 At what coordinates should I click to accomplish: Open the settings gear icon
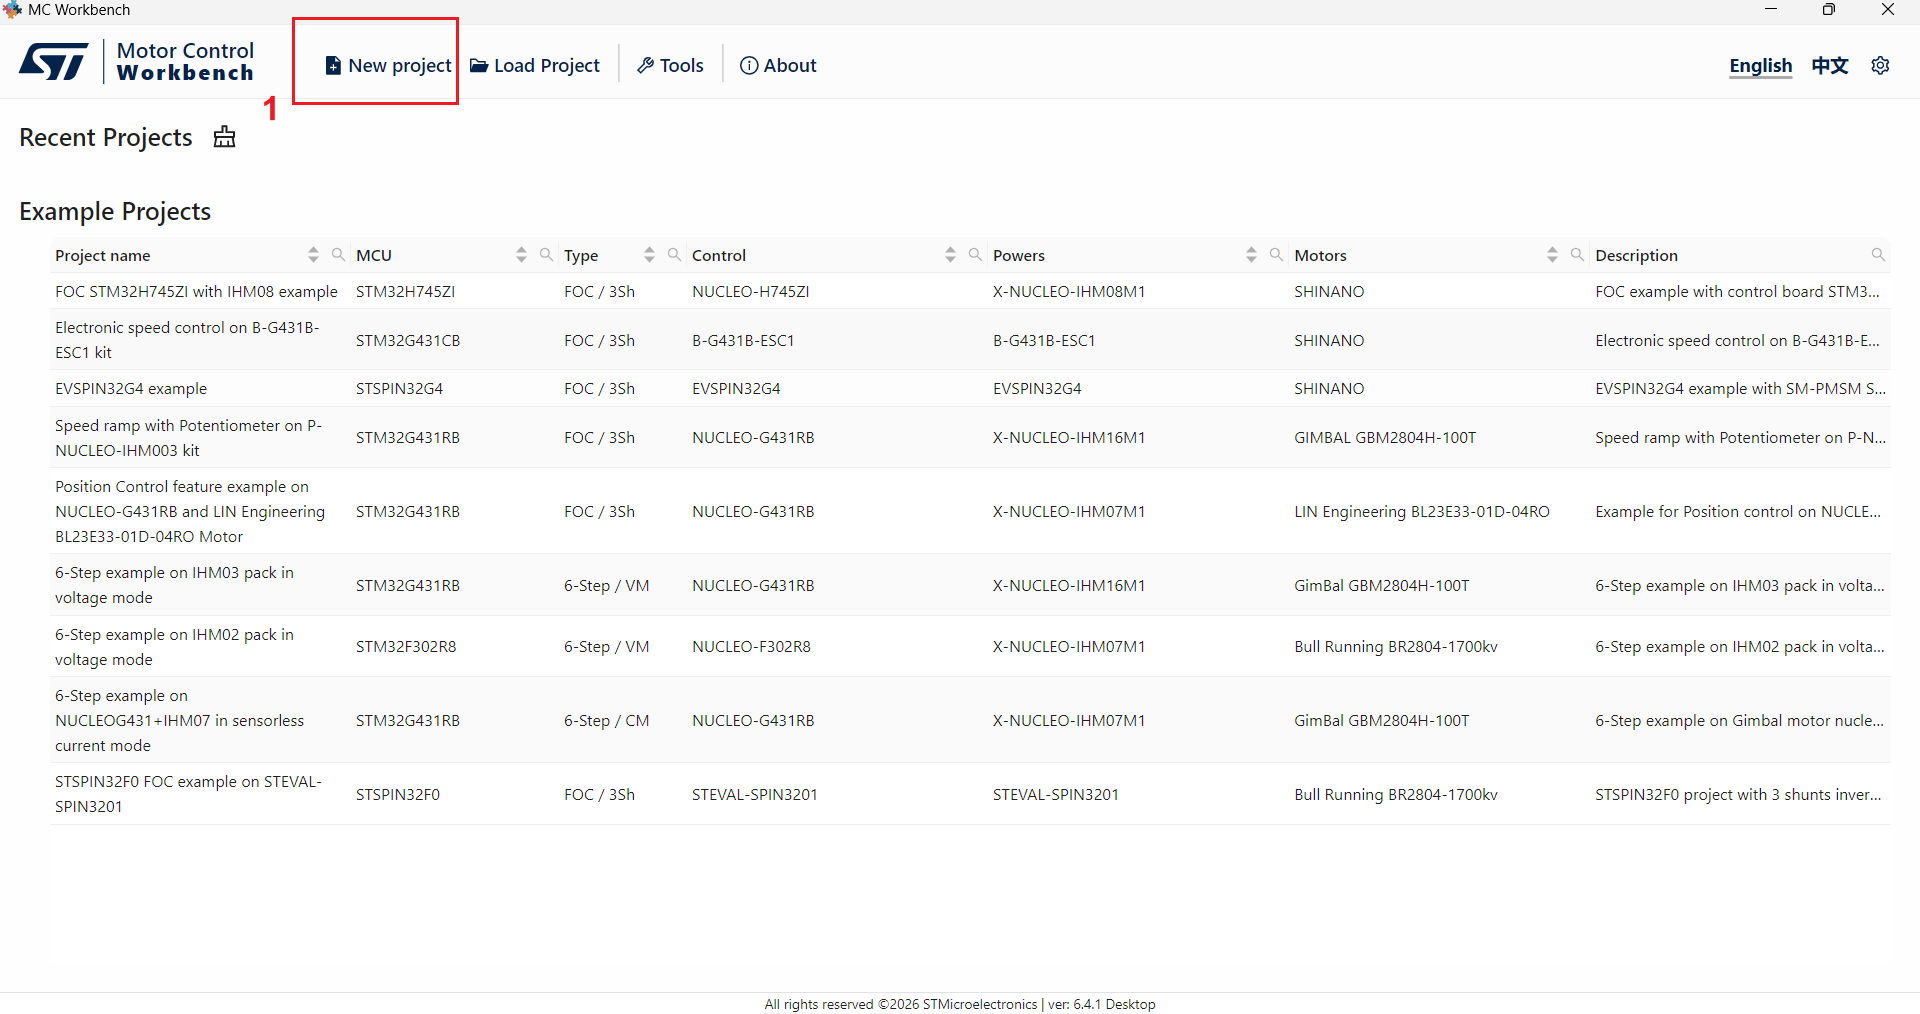(x=1880, y=65)
